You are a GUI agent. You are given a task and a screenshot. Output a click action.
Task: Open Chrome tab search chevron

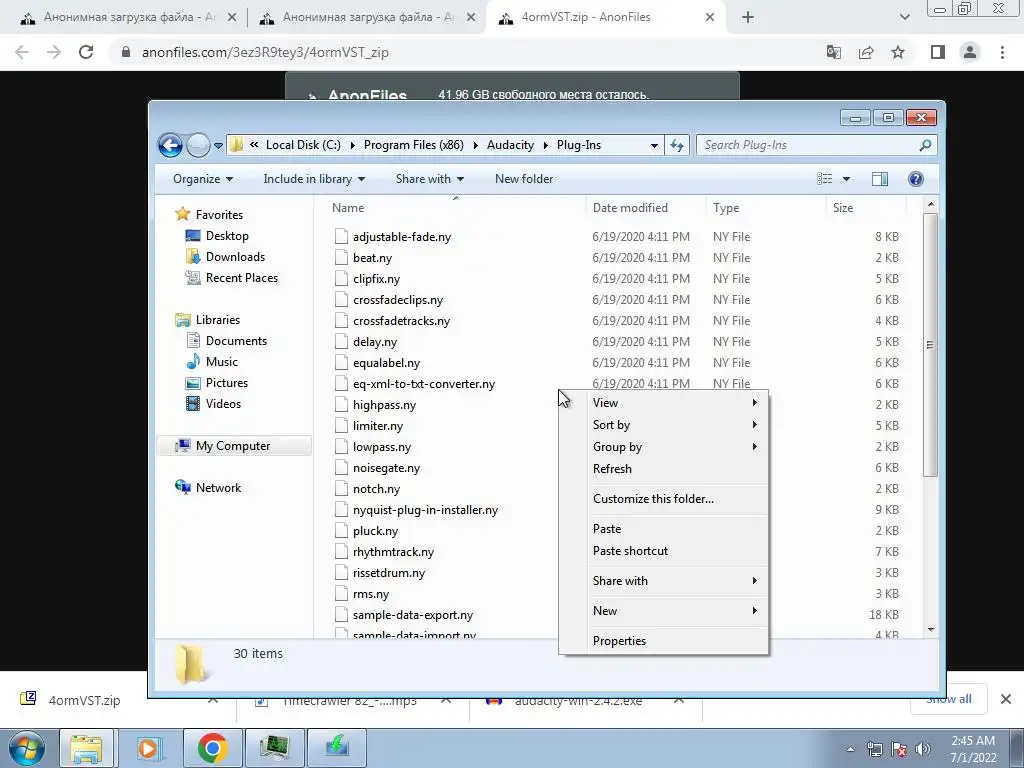coord(904,18)
